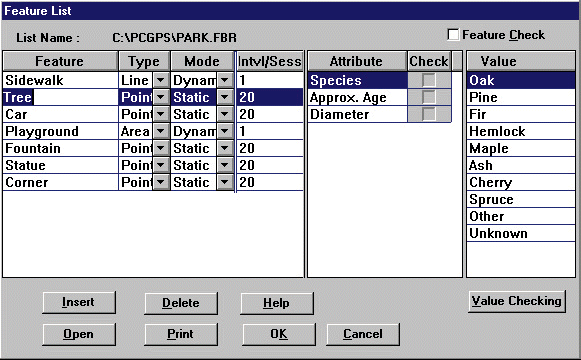Click the Insert button
The width and height of the screenshot is (581, 360).
point(79,303)
